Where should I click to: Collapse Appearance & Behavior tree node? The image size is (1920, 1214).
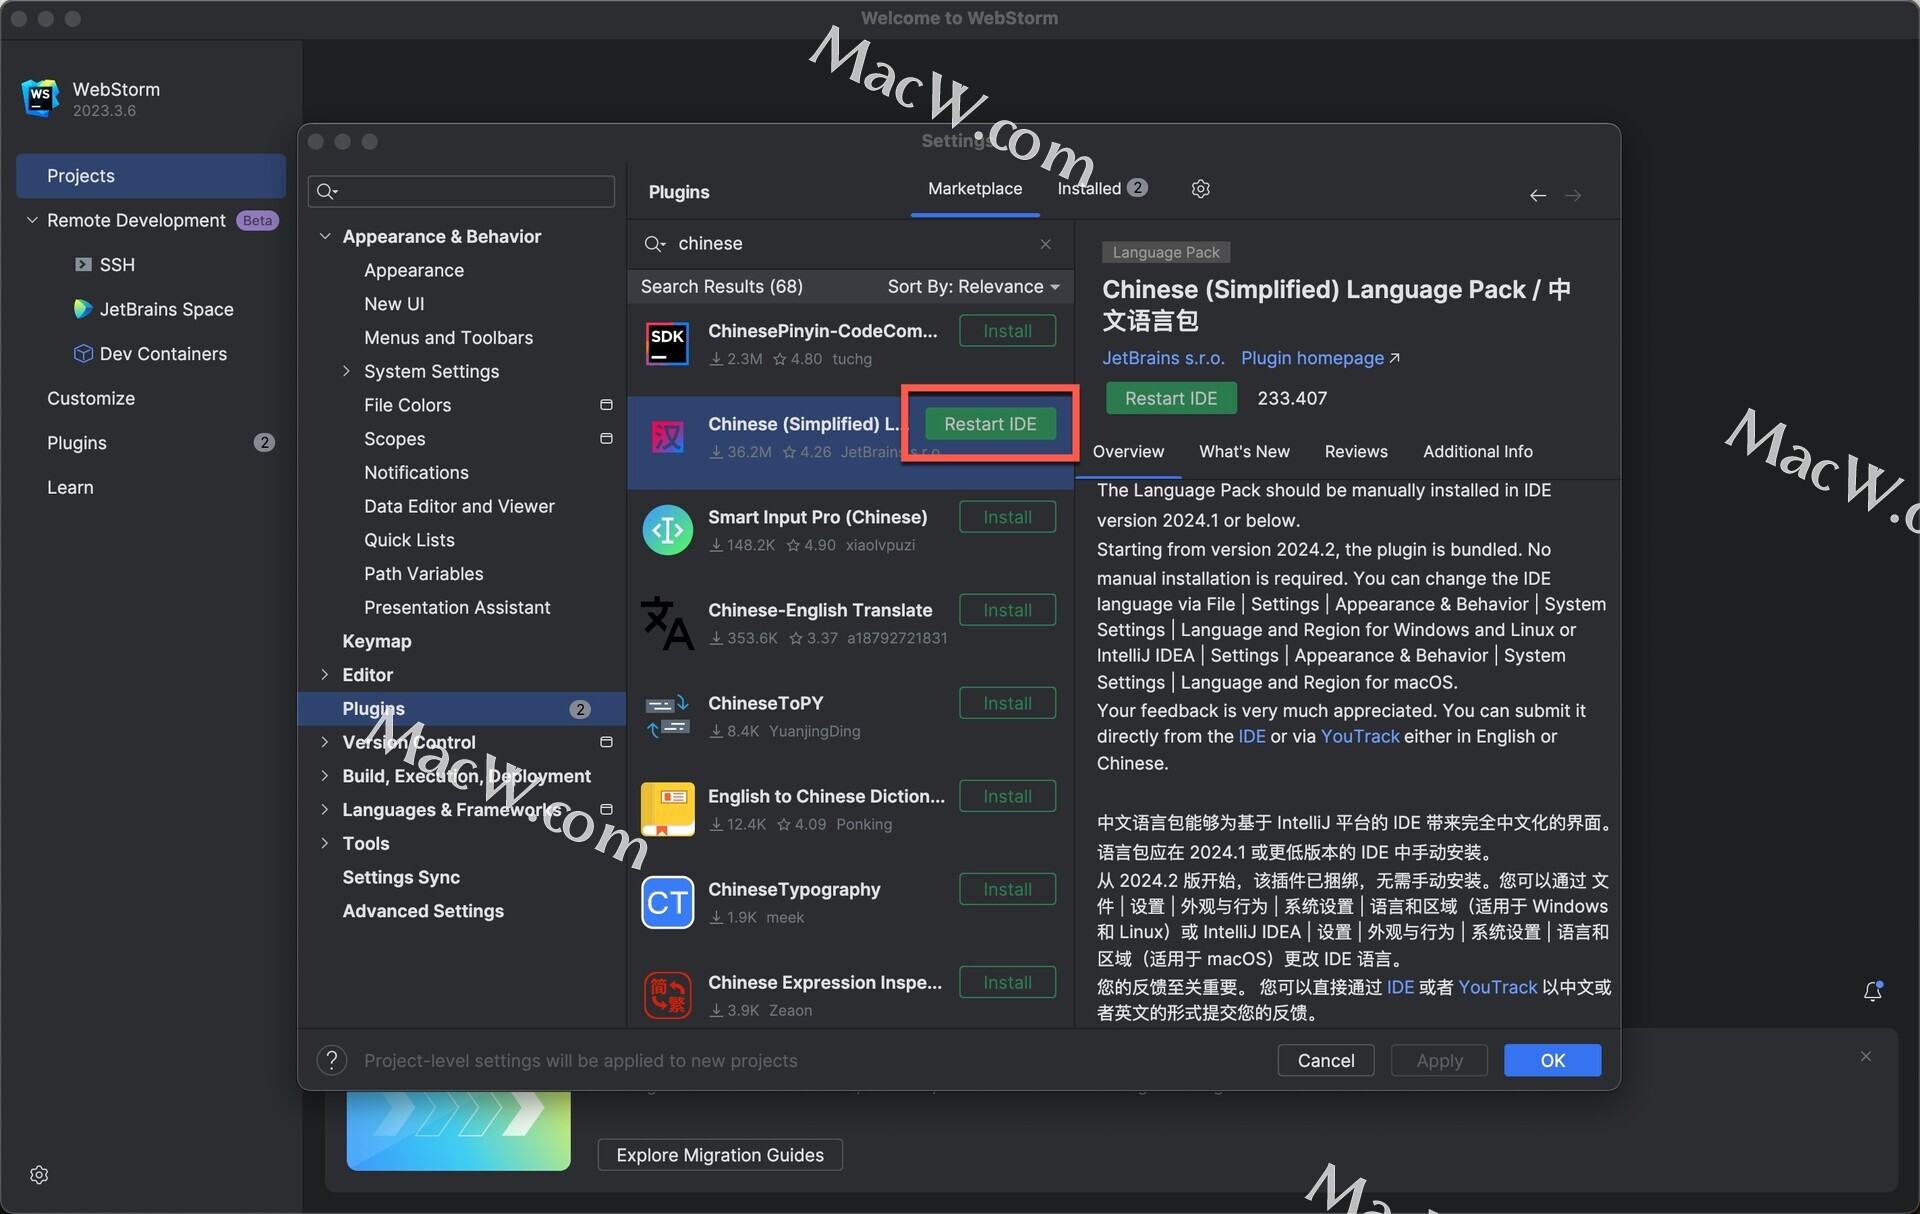[x=325, y=236]
